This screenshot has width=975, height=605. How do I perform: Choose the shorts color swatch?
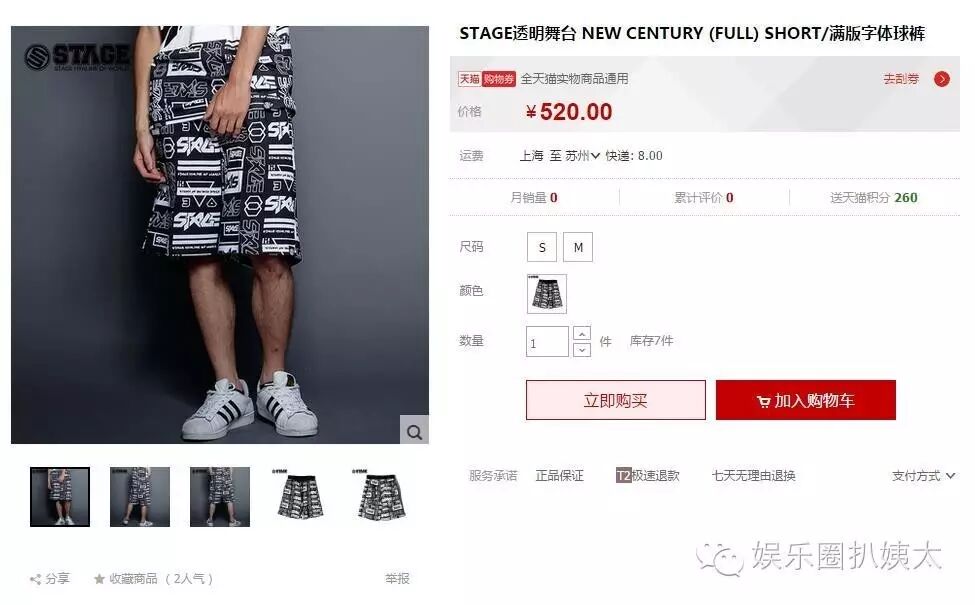547,293
